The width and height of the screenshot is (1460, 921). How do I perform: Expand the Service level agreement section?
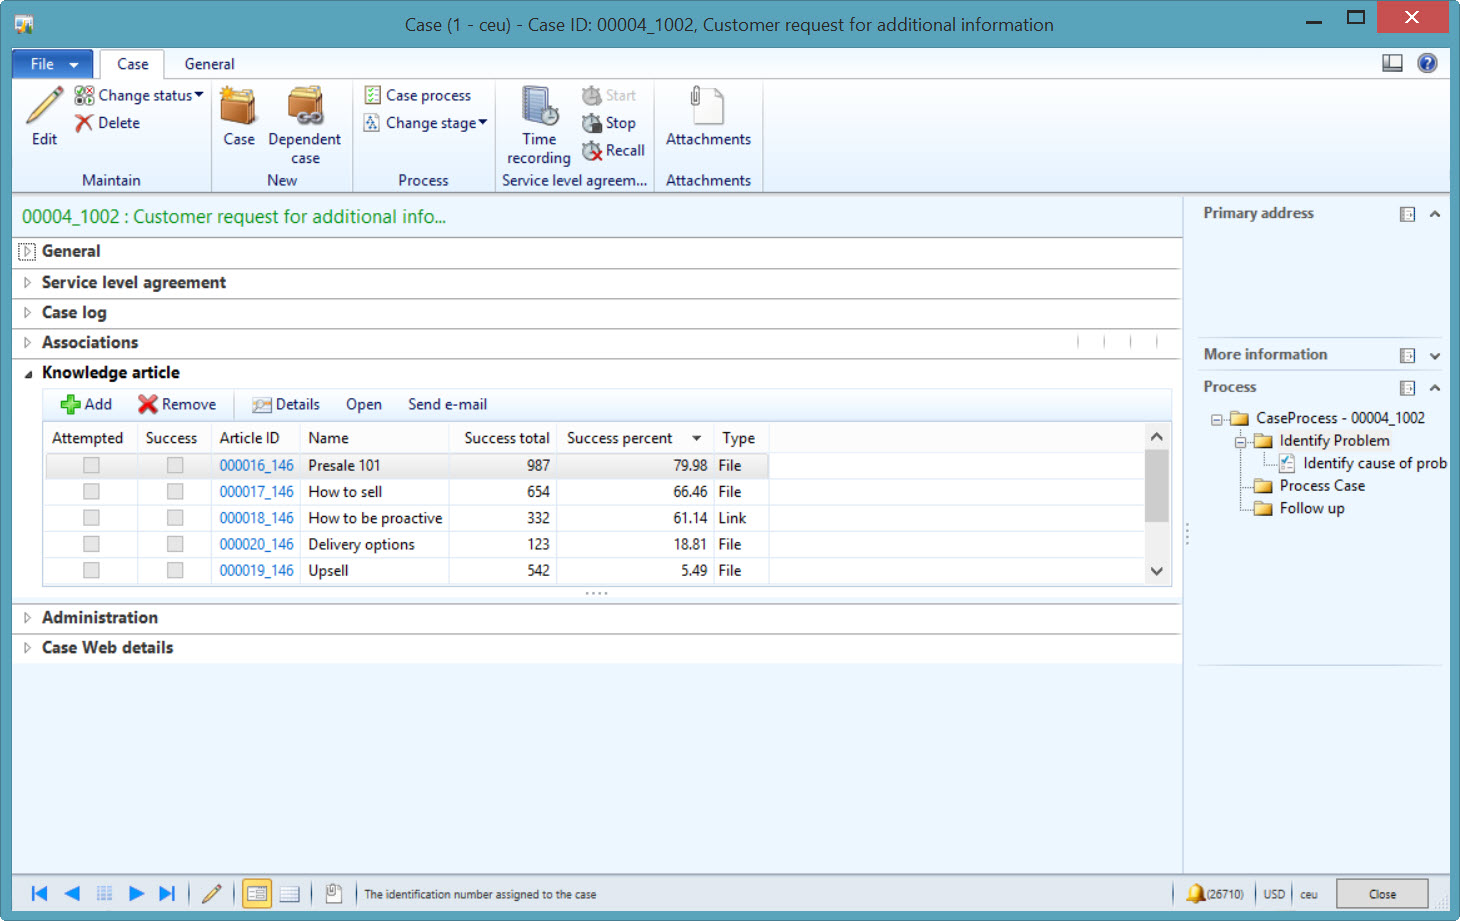(27, 283)
